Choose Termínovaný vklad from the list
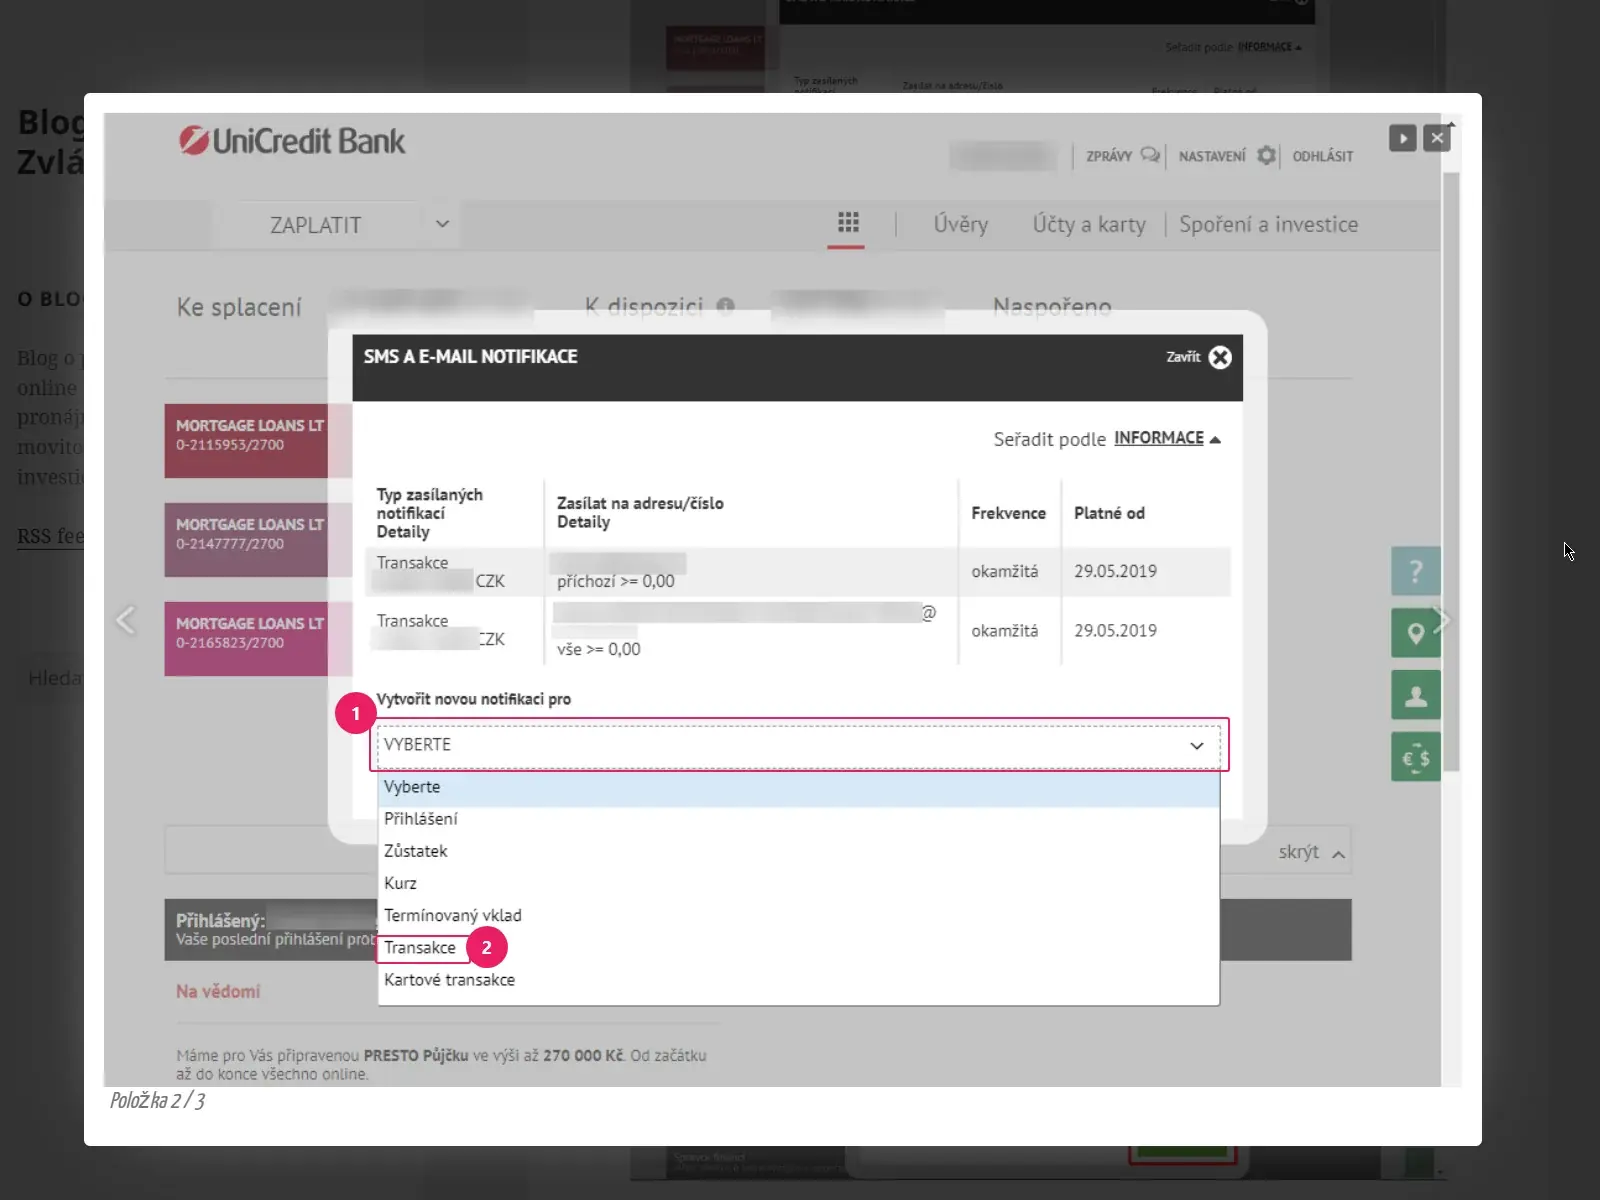The width and height of the screenshot is (1600, 1200). tap(798, 915)
